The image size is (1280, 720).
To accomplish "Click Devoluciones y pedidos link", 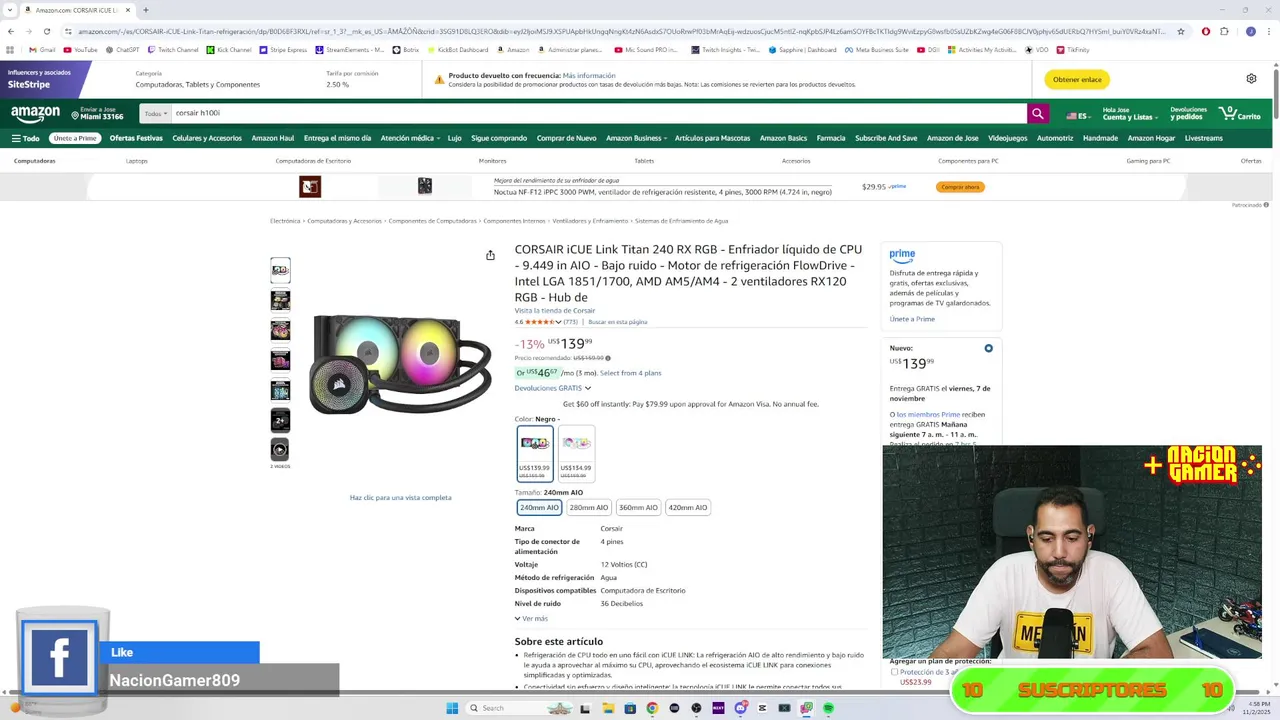I will (1188, 114).
